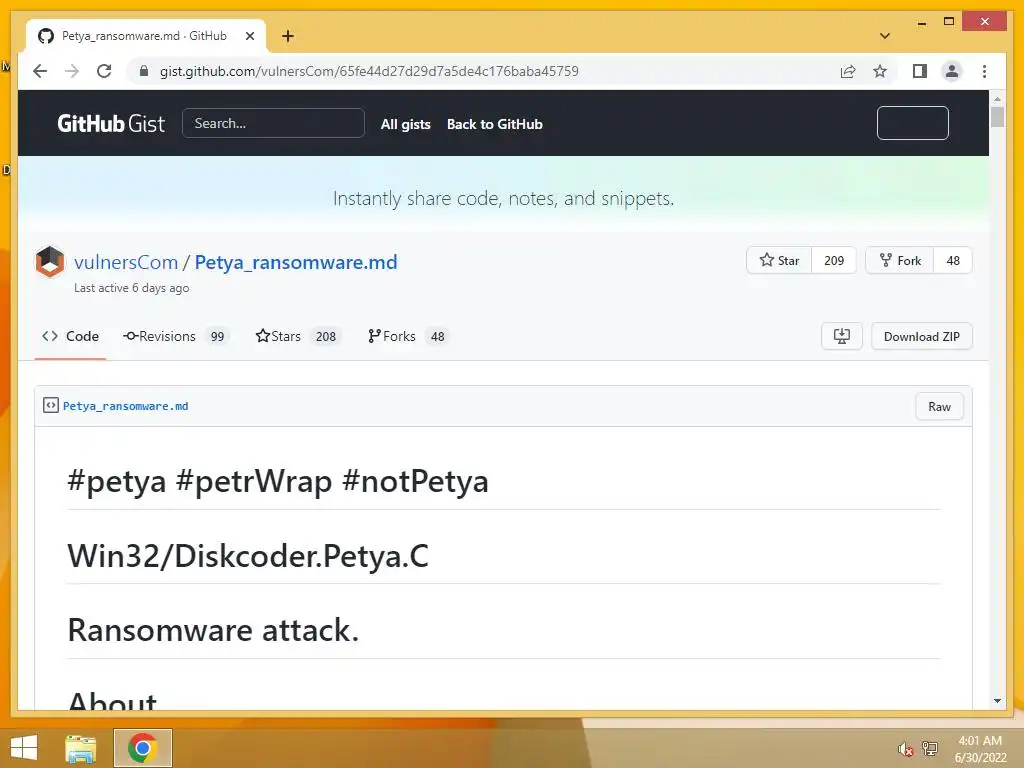This screenshot has height=768, width=1024.
Task: Go Back to GitHub link
Action: tap(494, 124)
